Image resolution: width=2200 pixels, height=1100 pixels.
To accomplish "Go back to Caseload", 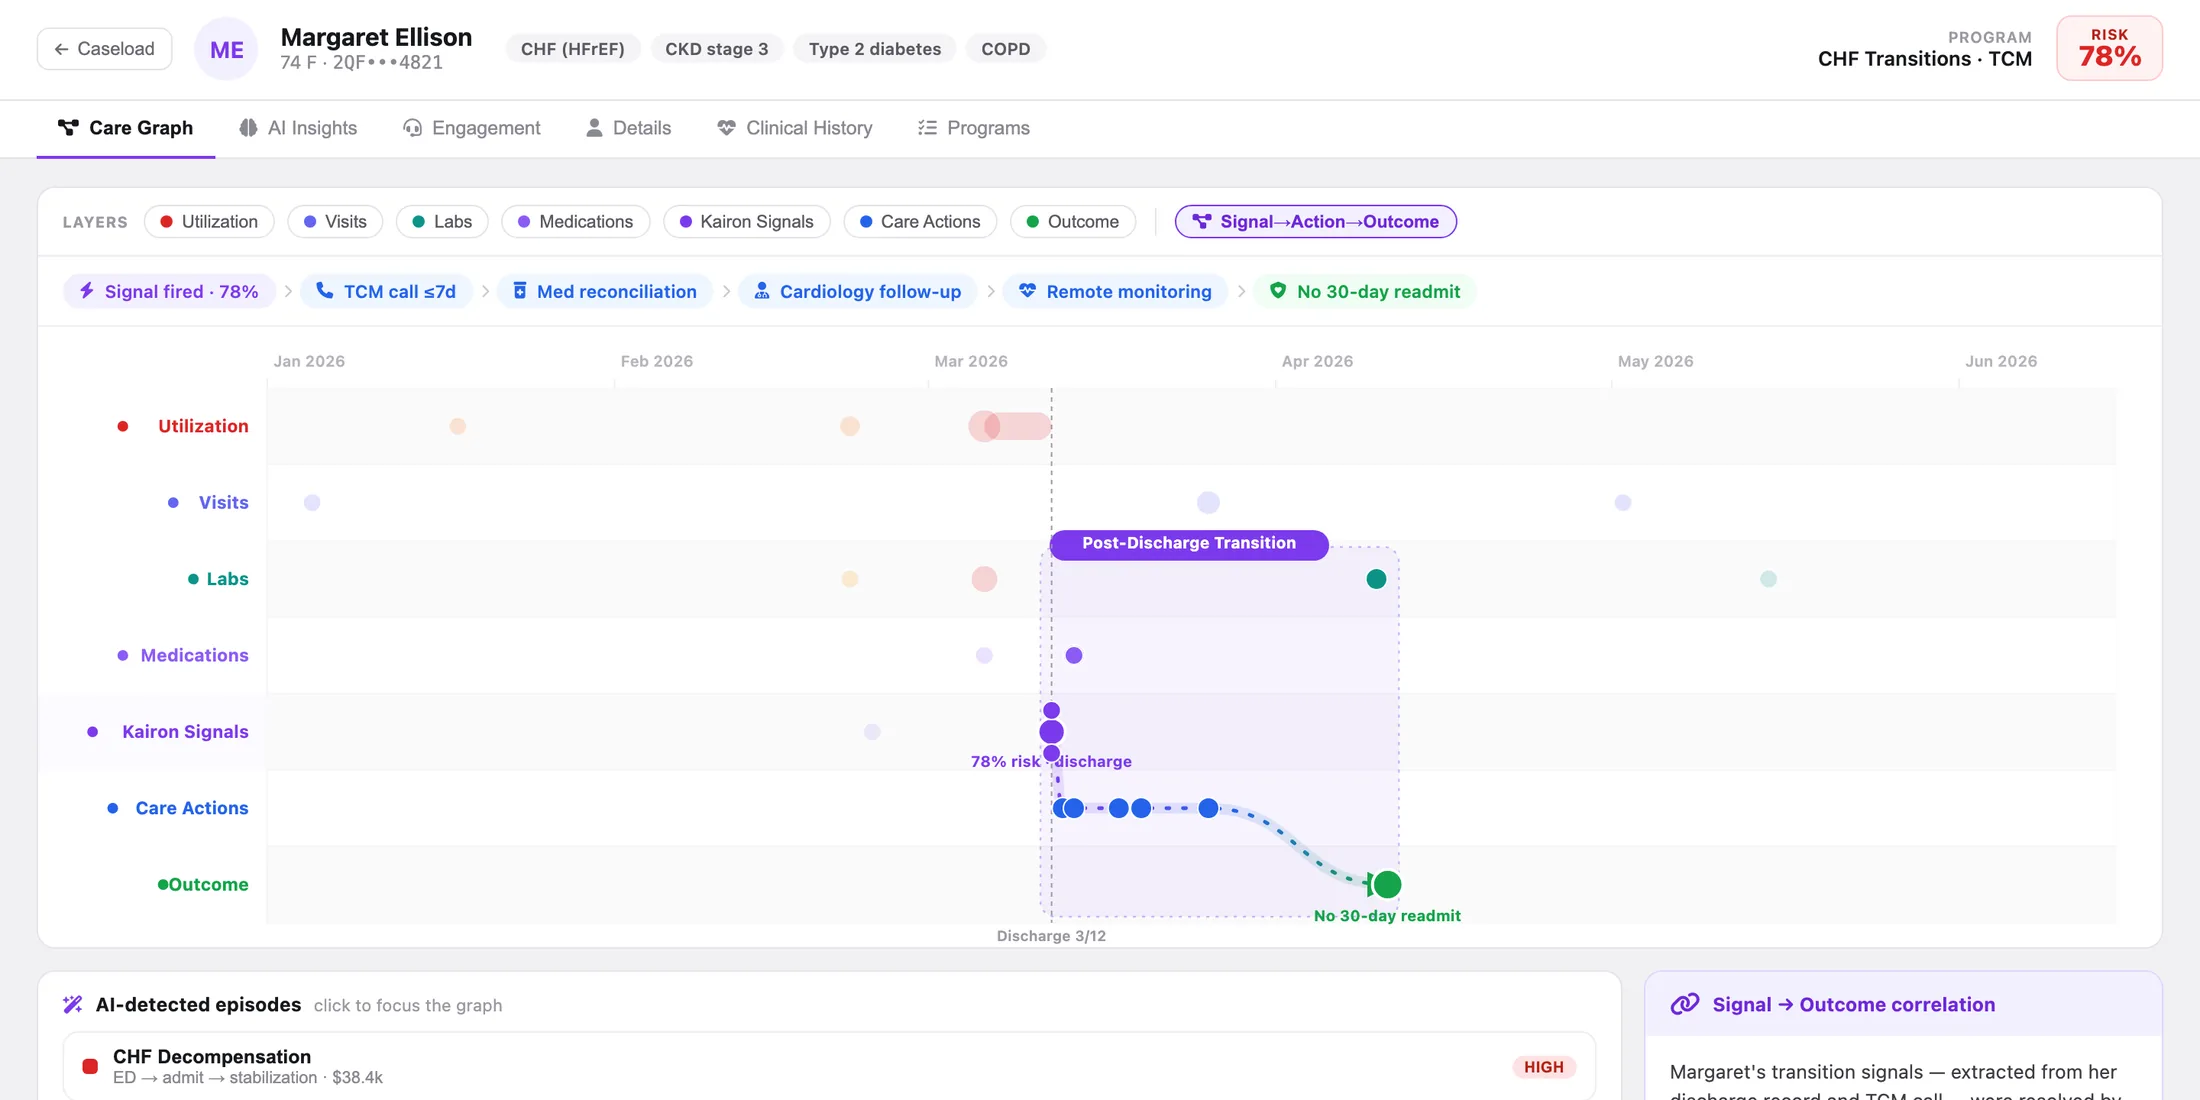I will (104, 48).
